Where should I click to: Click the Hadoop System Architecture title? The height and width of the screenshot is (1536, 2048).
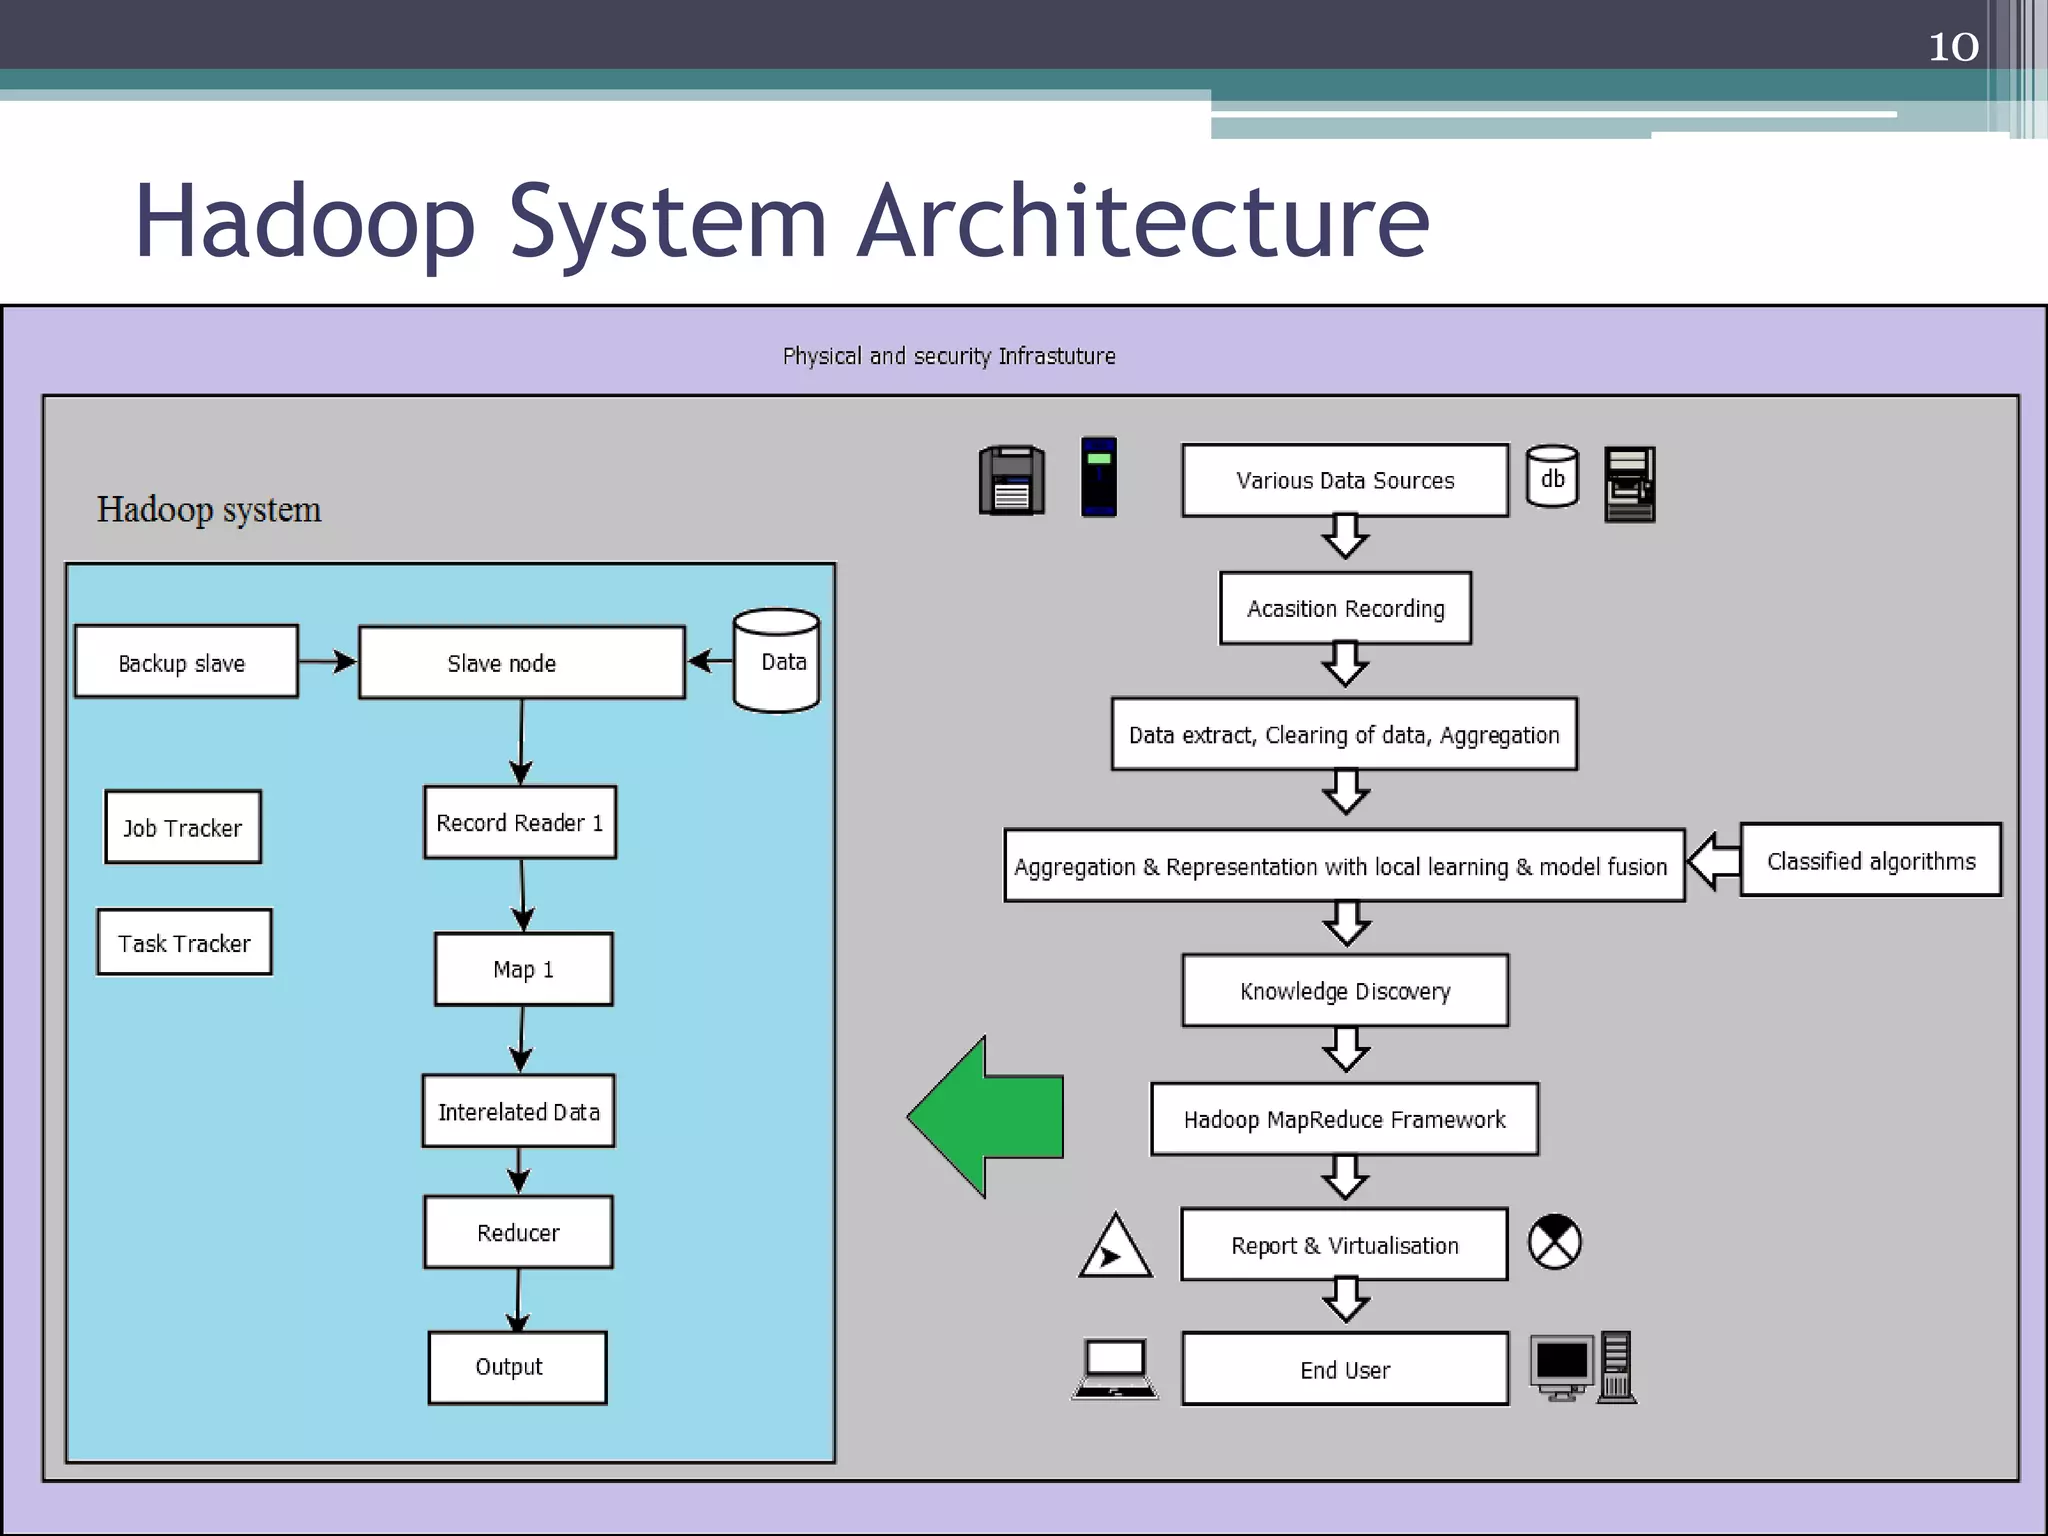(x=782, y=221)
